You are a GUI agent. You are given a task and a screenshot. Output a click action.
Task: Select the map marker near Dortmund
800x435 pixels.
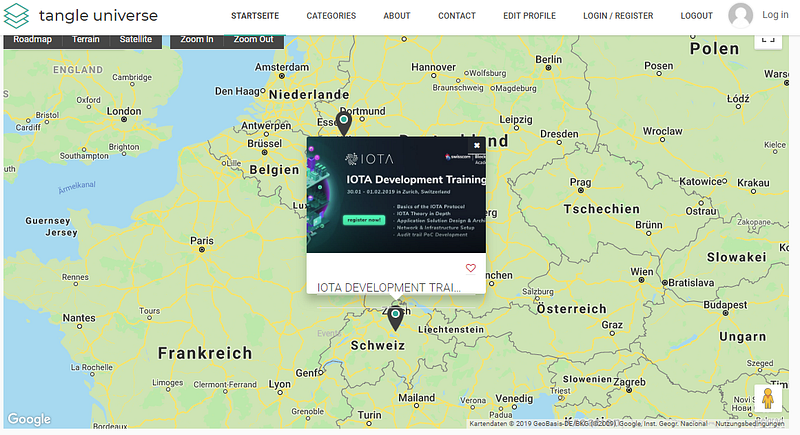point(344,123)
